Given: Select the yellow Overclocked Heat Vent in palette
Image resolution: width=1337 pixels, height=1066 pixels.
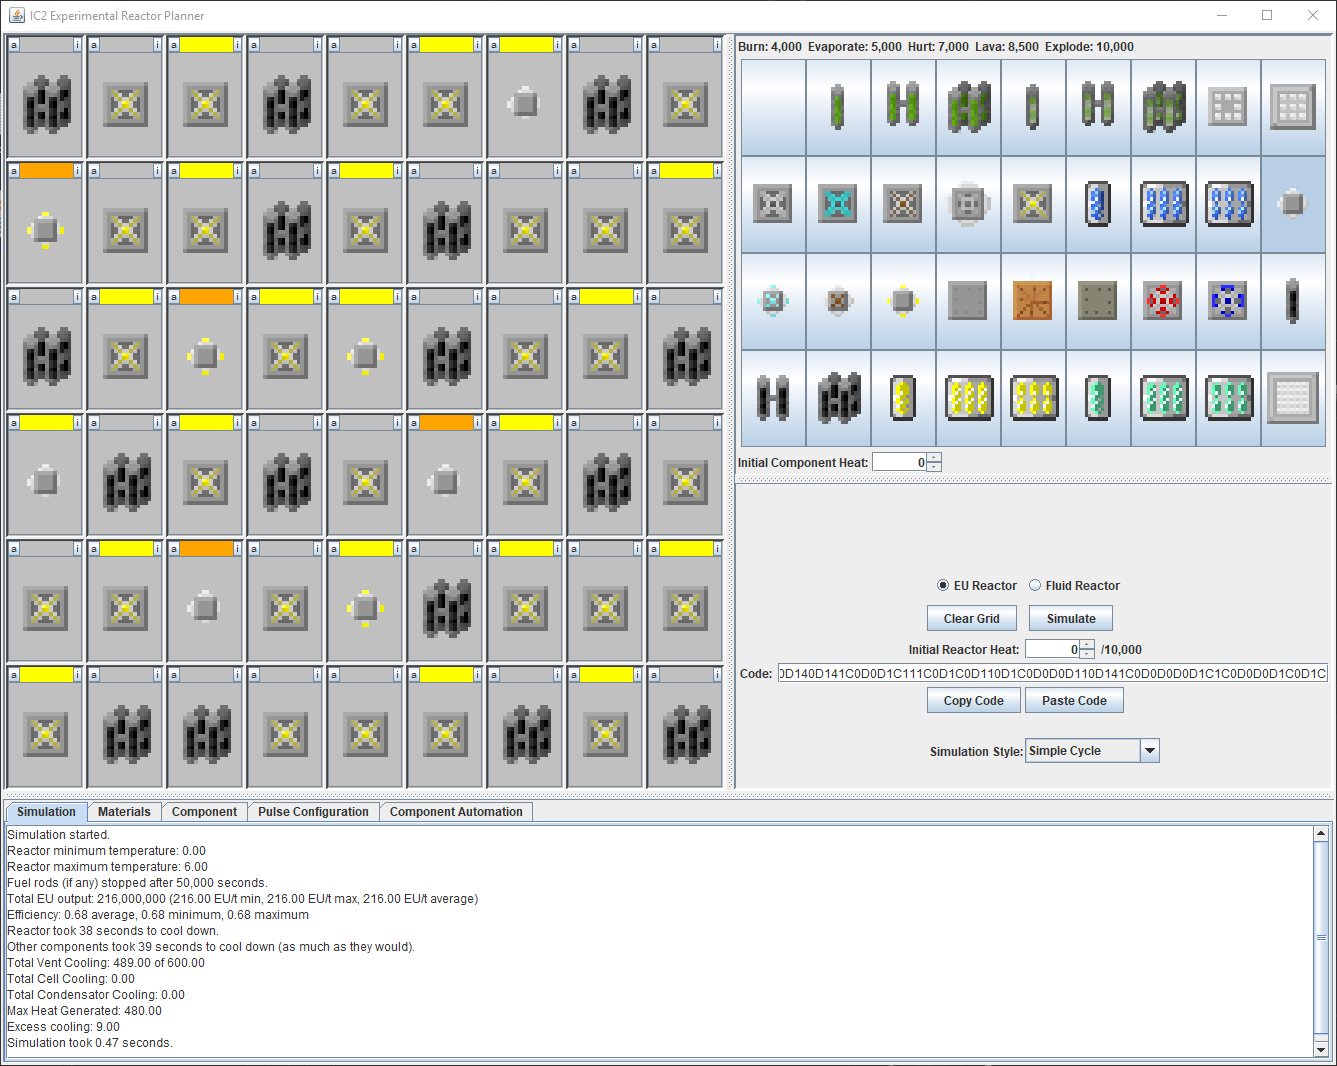Looking at the screenshot, I should [x=1033, y=204].
